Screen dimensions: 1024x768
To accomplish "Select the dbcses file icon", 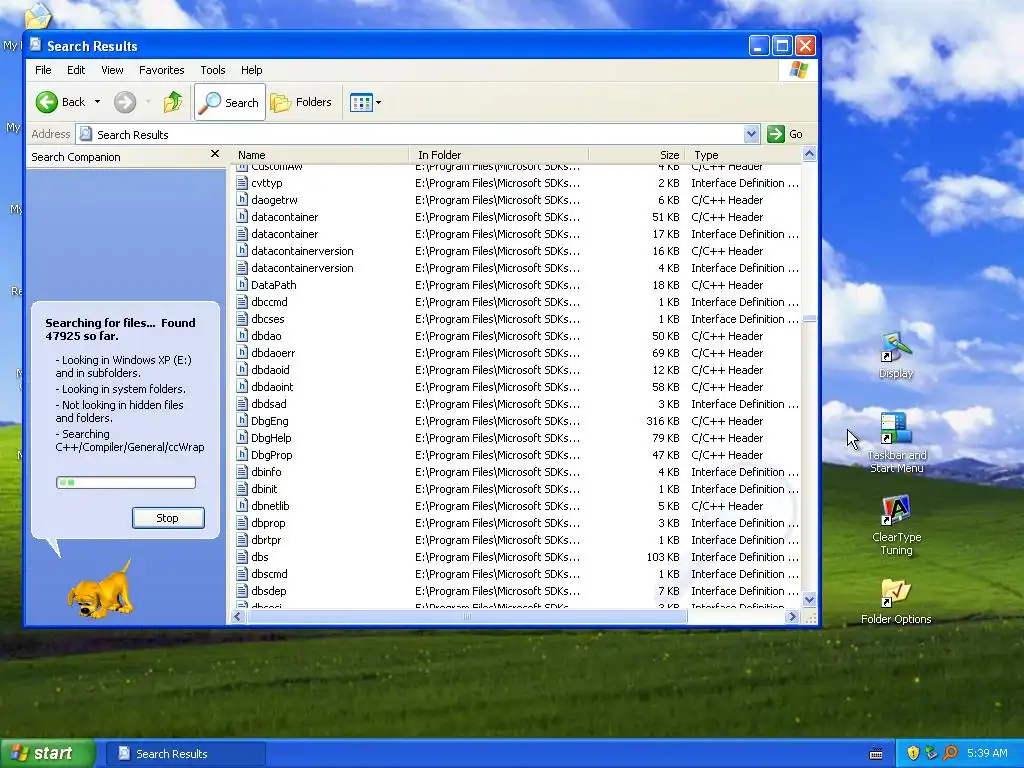I will 242,319.
